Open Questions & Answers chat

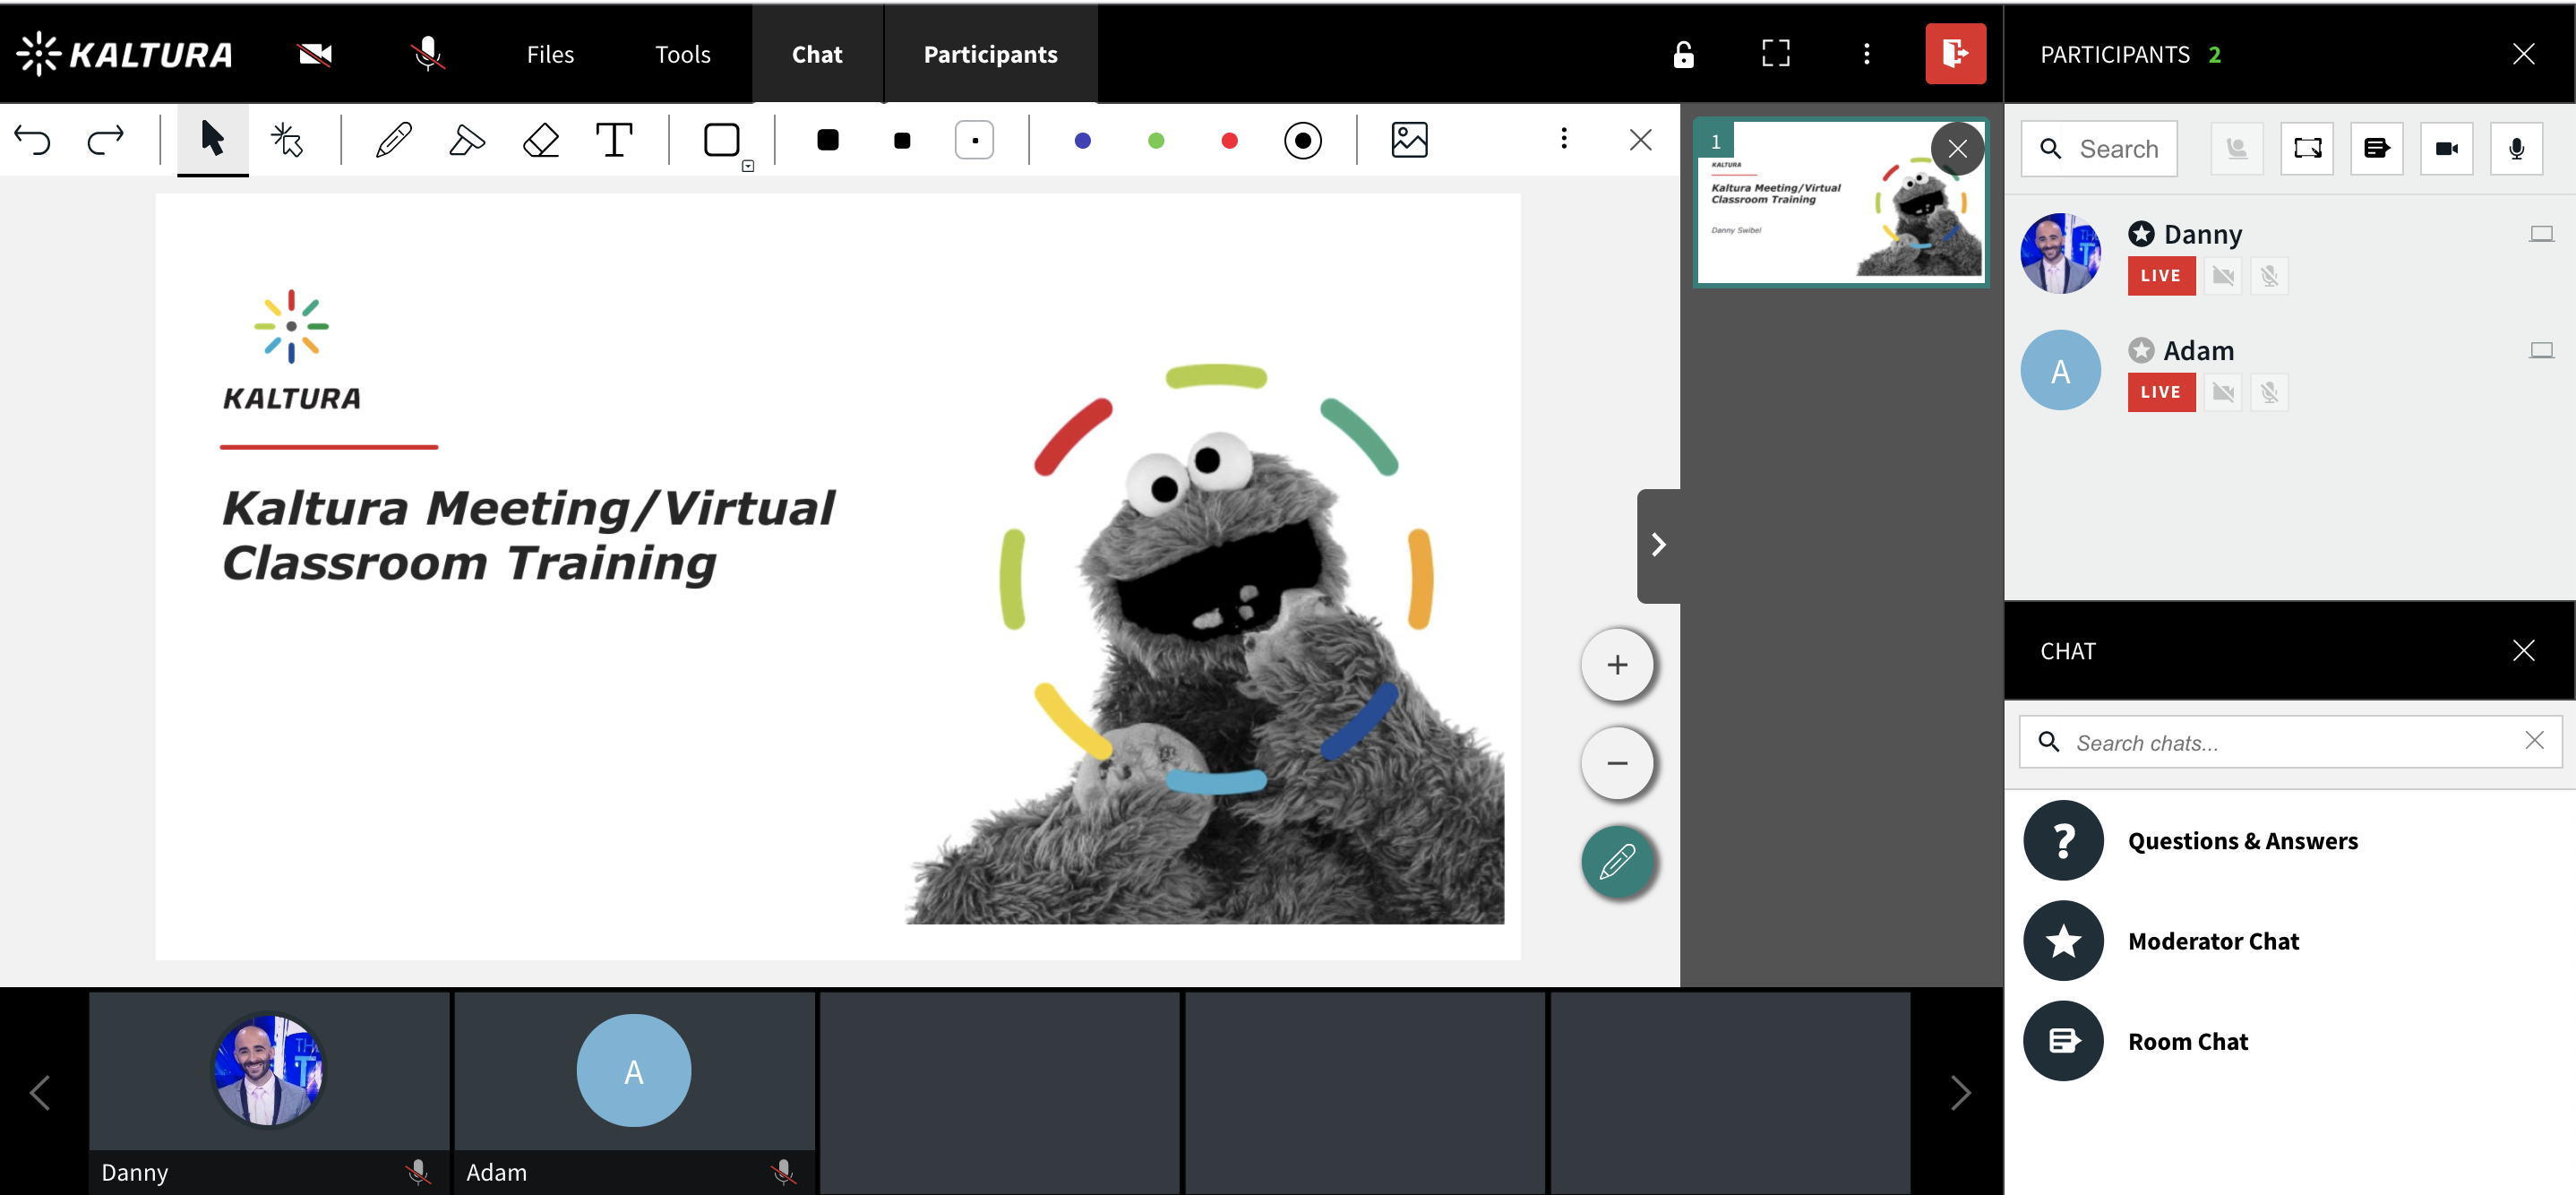(2242, 841)
